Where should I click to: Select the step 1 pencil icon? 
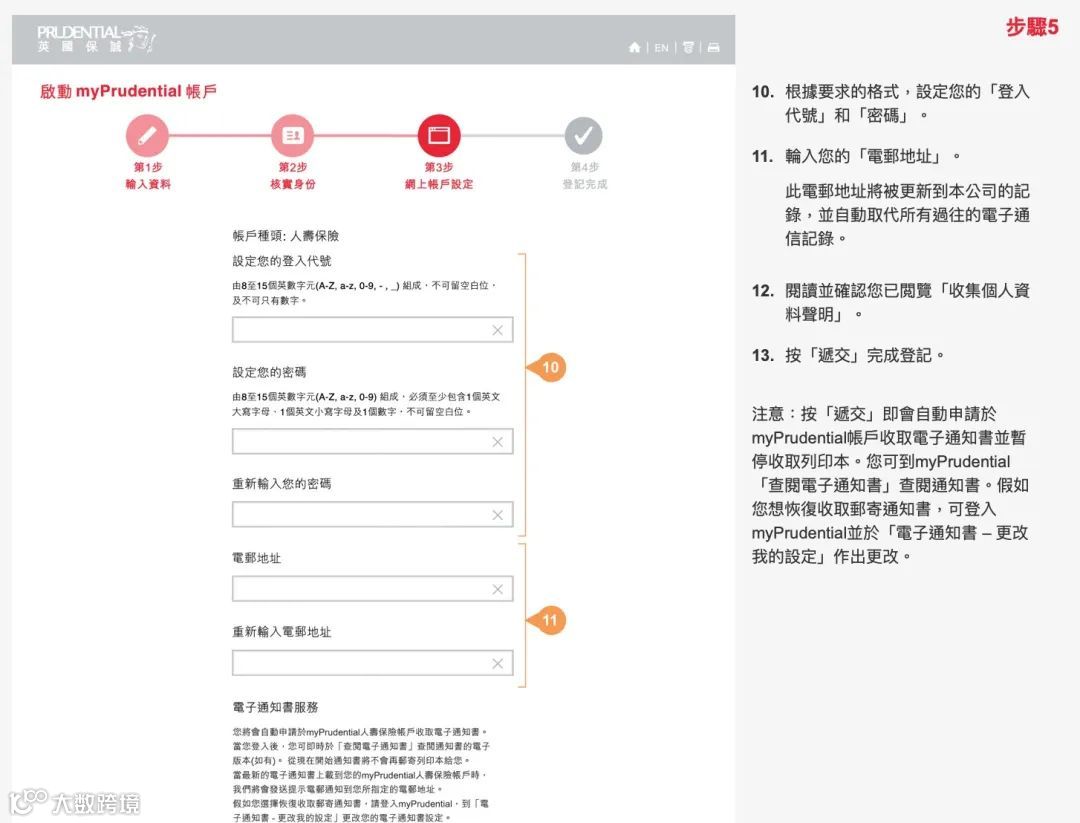tap(147, 136)
